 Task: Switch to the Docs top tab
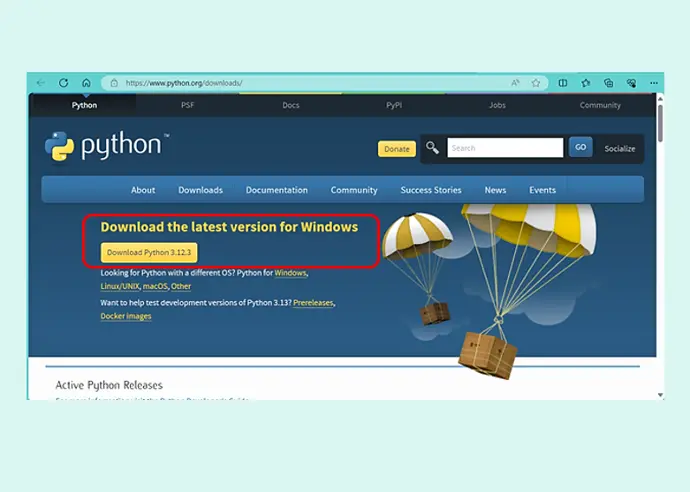point(291,105)
